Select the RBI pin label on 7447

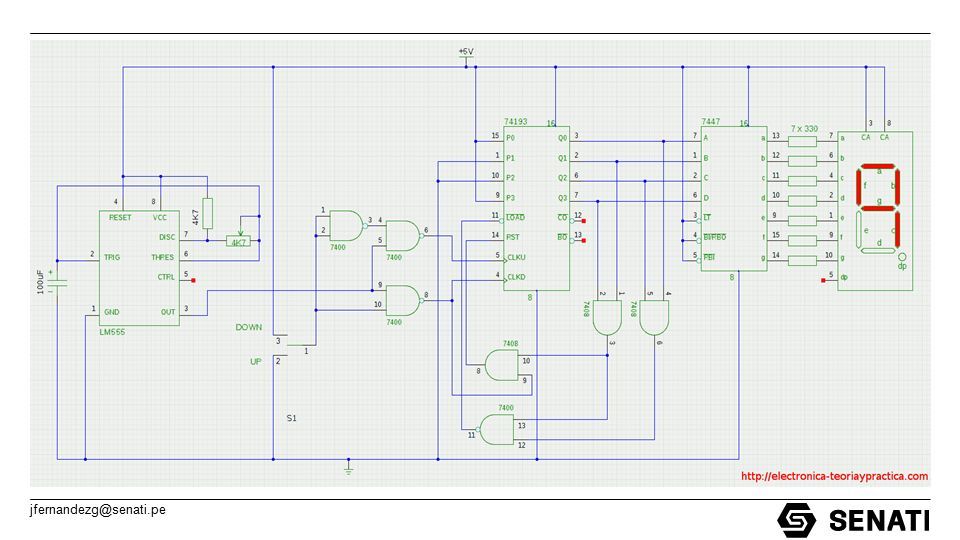(709, 257)
